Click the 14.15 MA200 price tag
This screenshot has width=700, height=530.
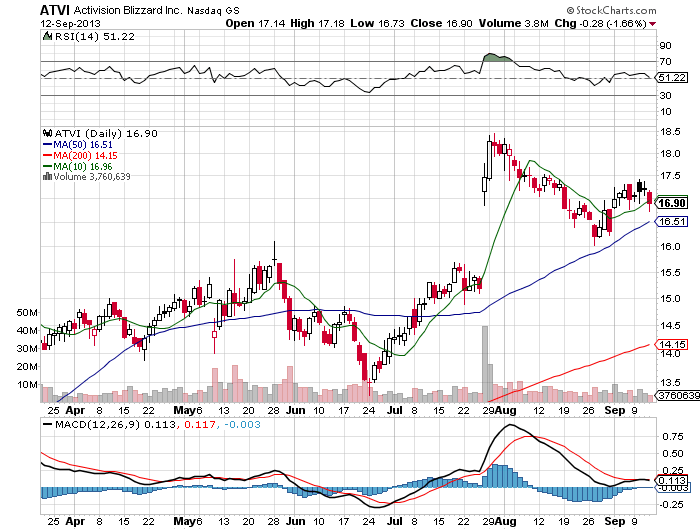671,344
